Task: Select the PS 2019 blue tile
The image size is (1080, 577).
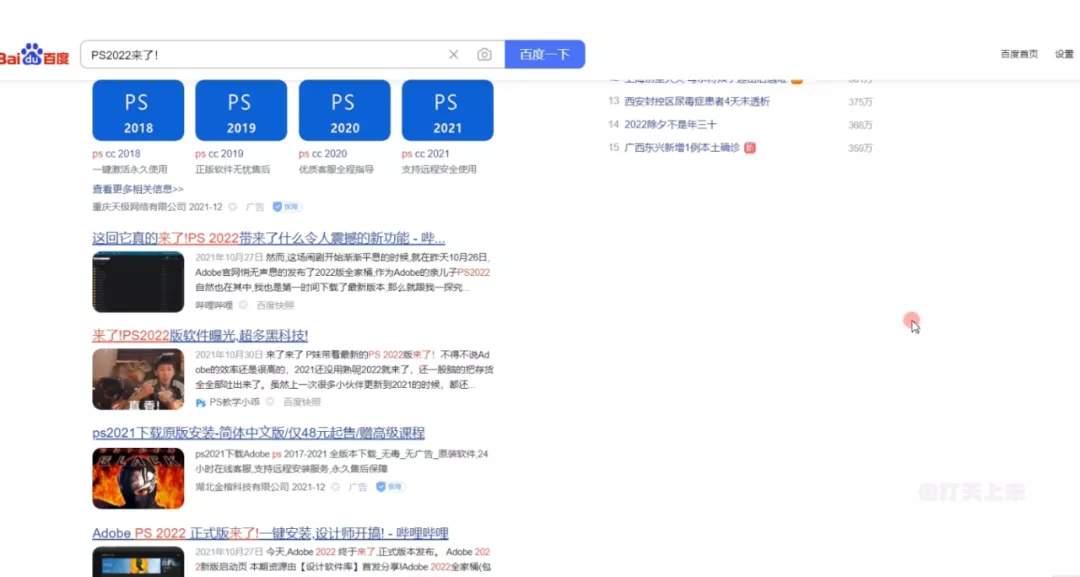Action: [x=241, y=110]
